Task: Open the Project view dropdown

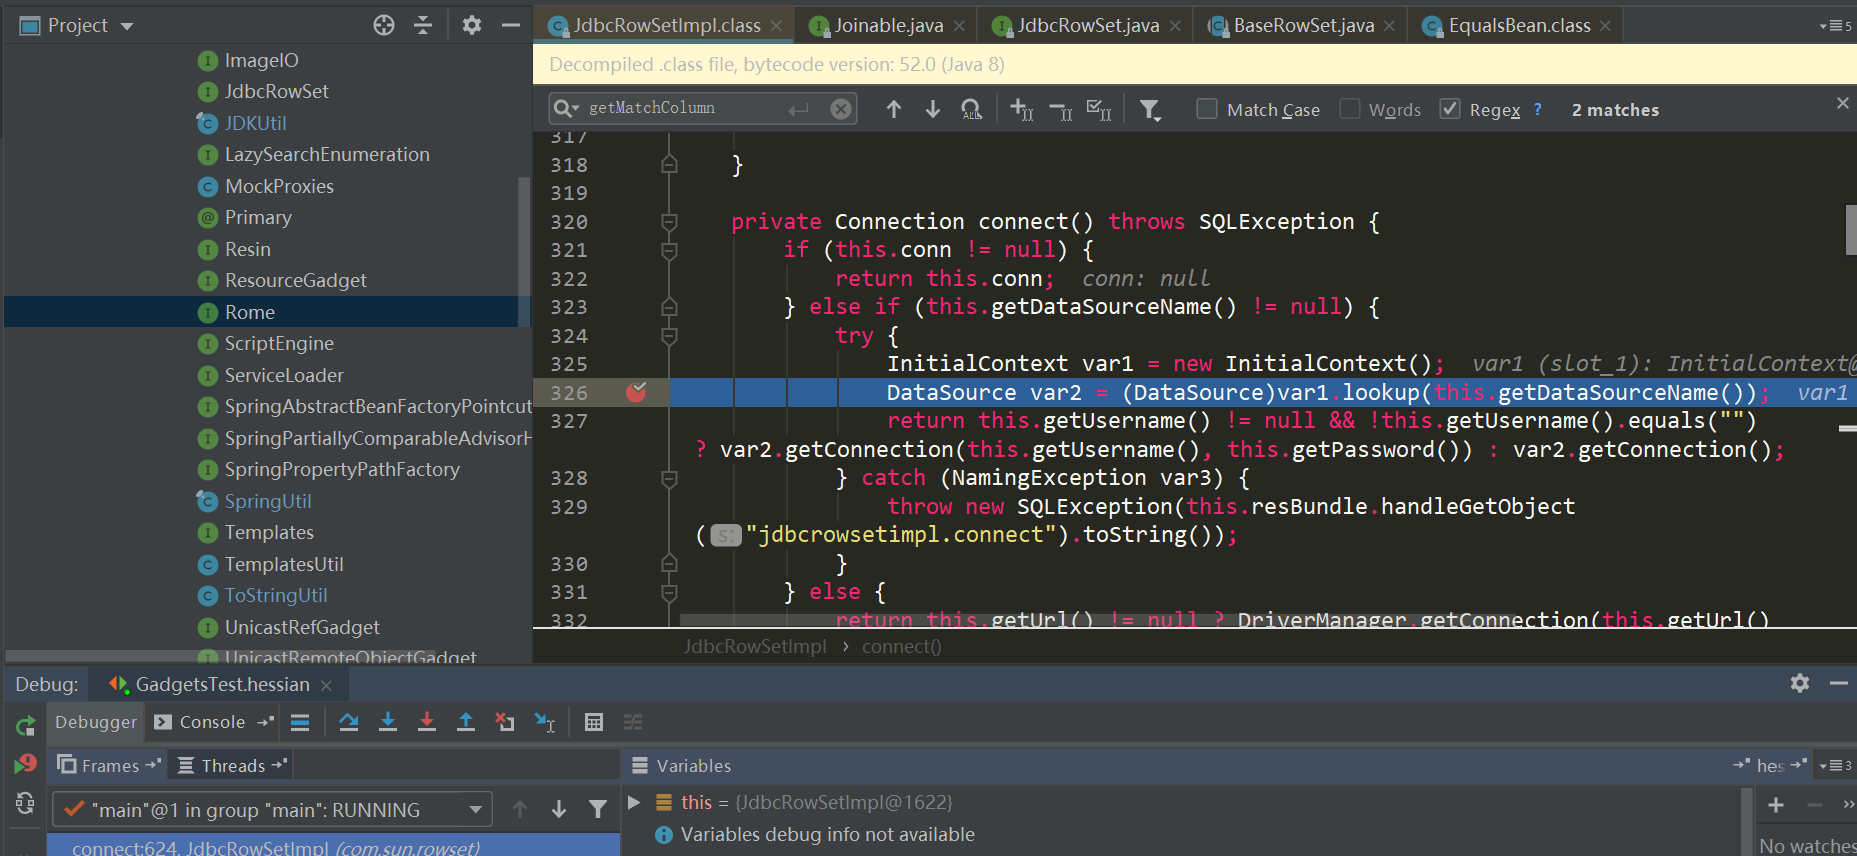Action: tap(127, 26)
